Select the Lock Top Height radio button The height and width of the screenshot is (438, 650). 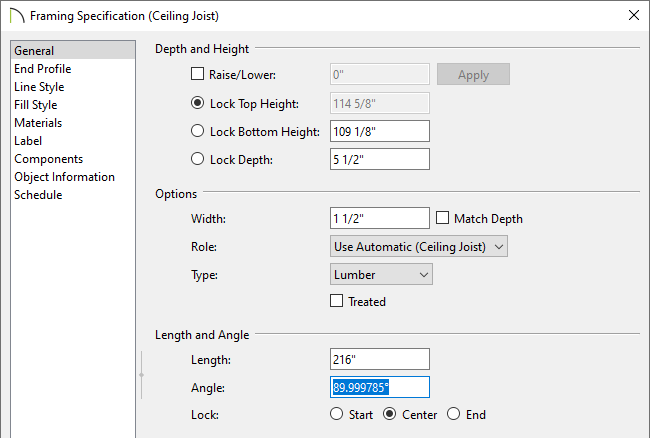click(197, 103)
